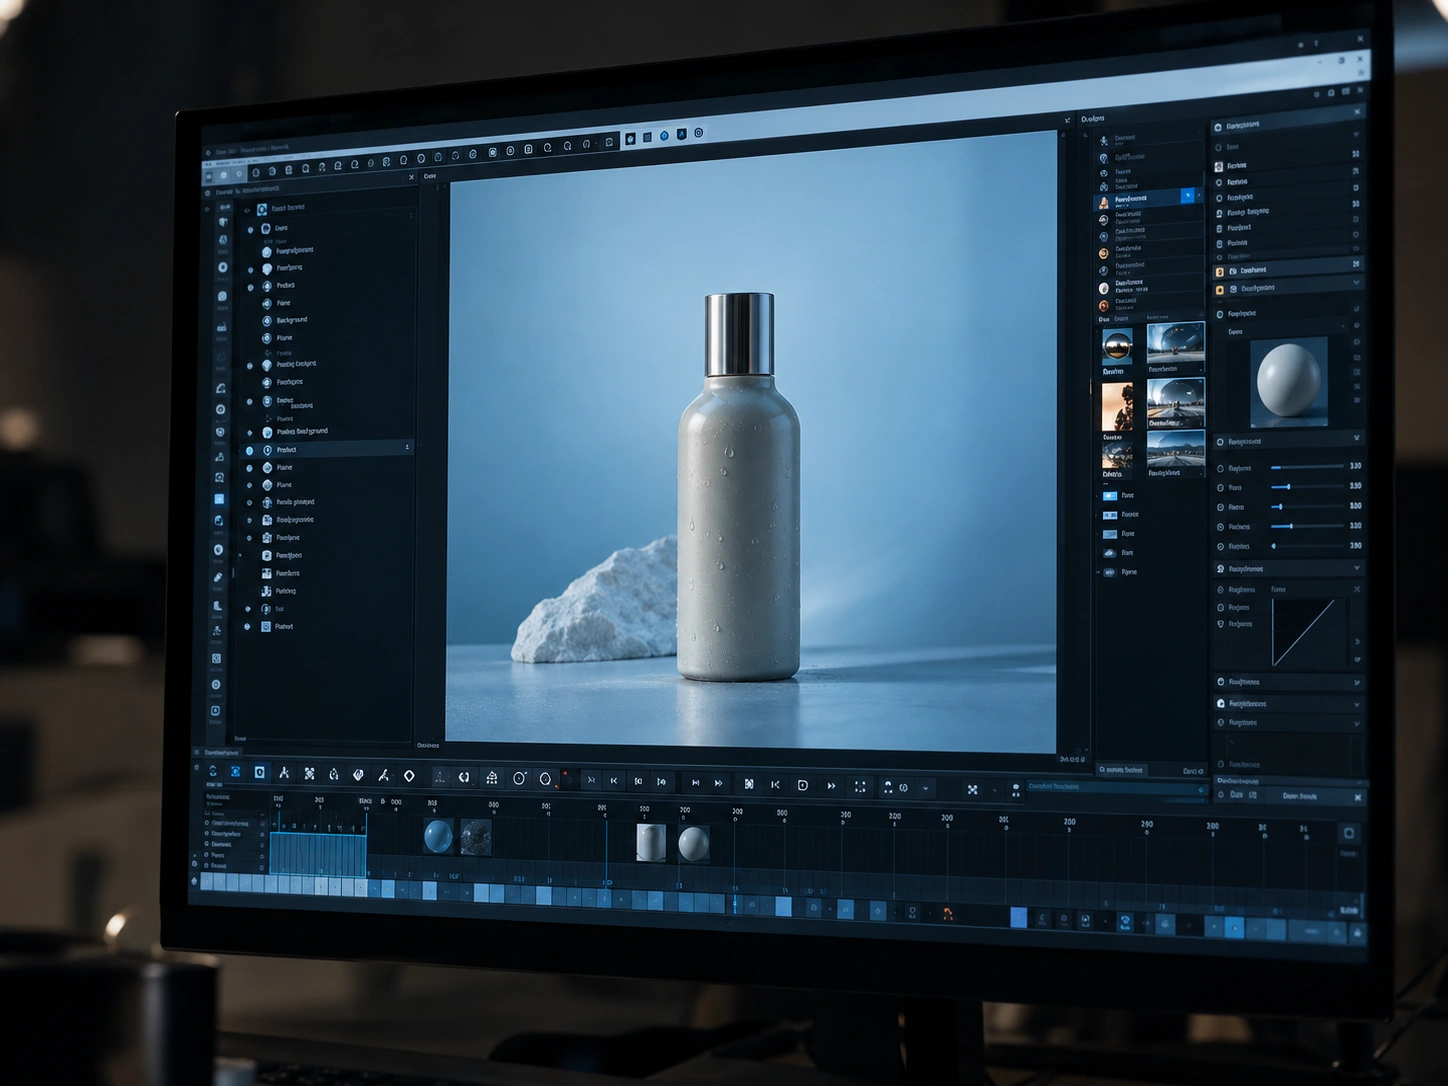Select the cube icon atop the left tool strip
Viewport: 1448px width, 1086px height.
point(222,221)
